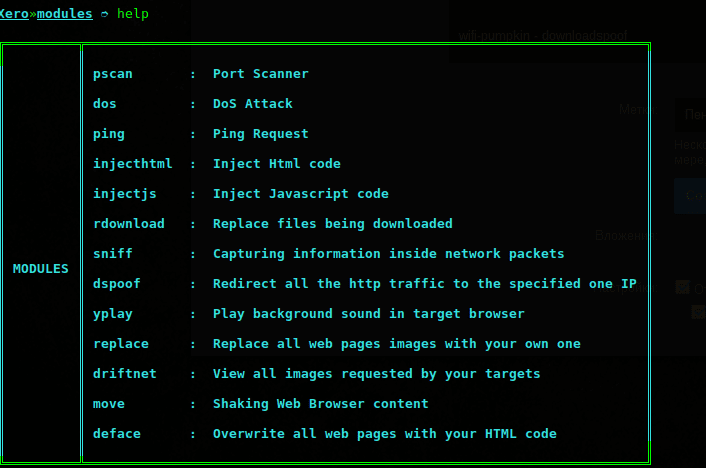Viewport: 706px width, 468px height.
Task: Click the typed help command
Action: click(x=133, y=14)
